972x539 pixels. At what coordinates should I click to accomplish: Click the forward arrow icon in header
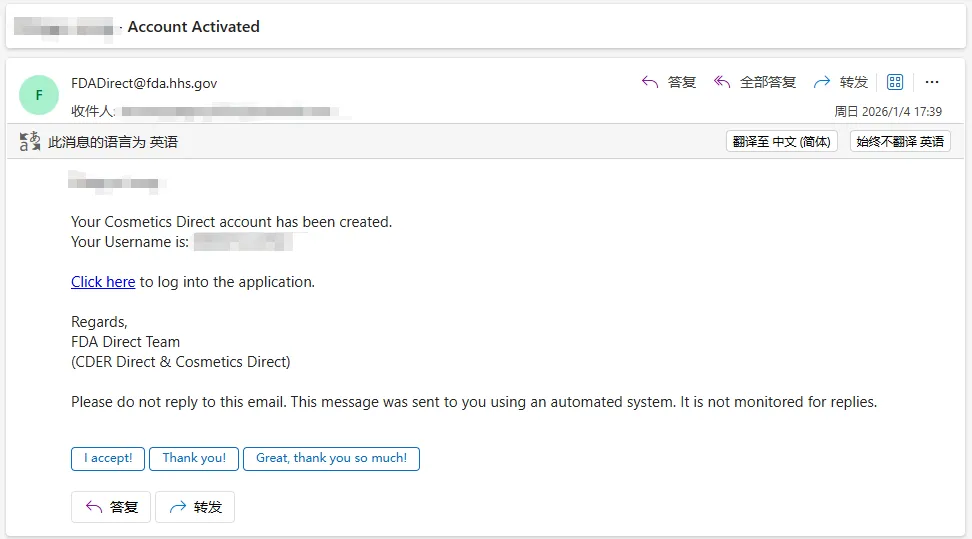pos(822,82)
